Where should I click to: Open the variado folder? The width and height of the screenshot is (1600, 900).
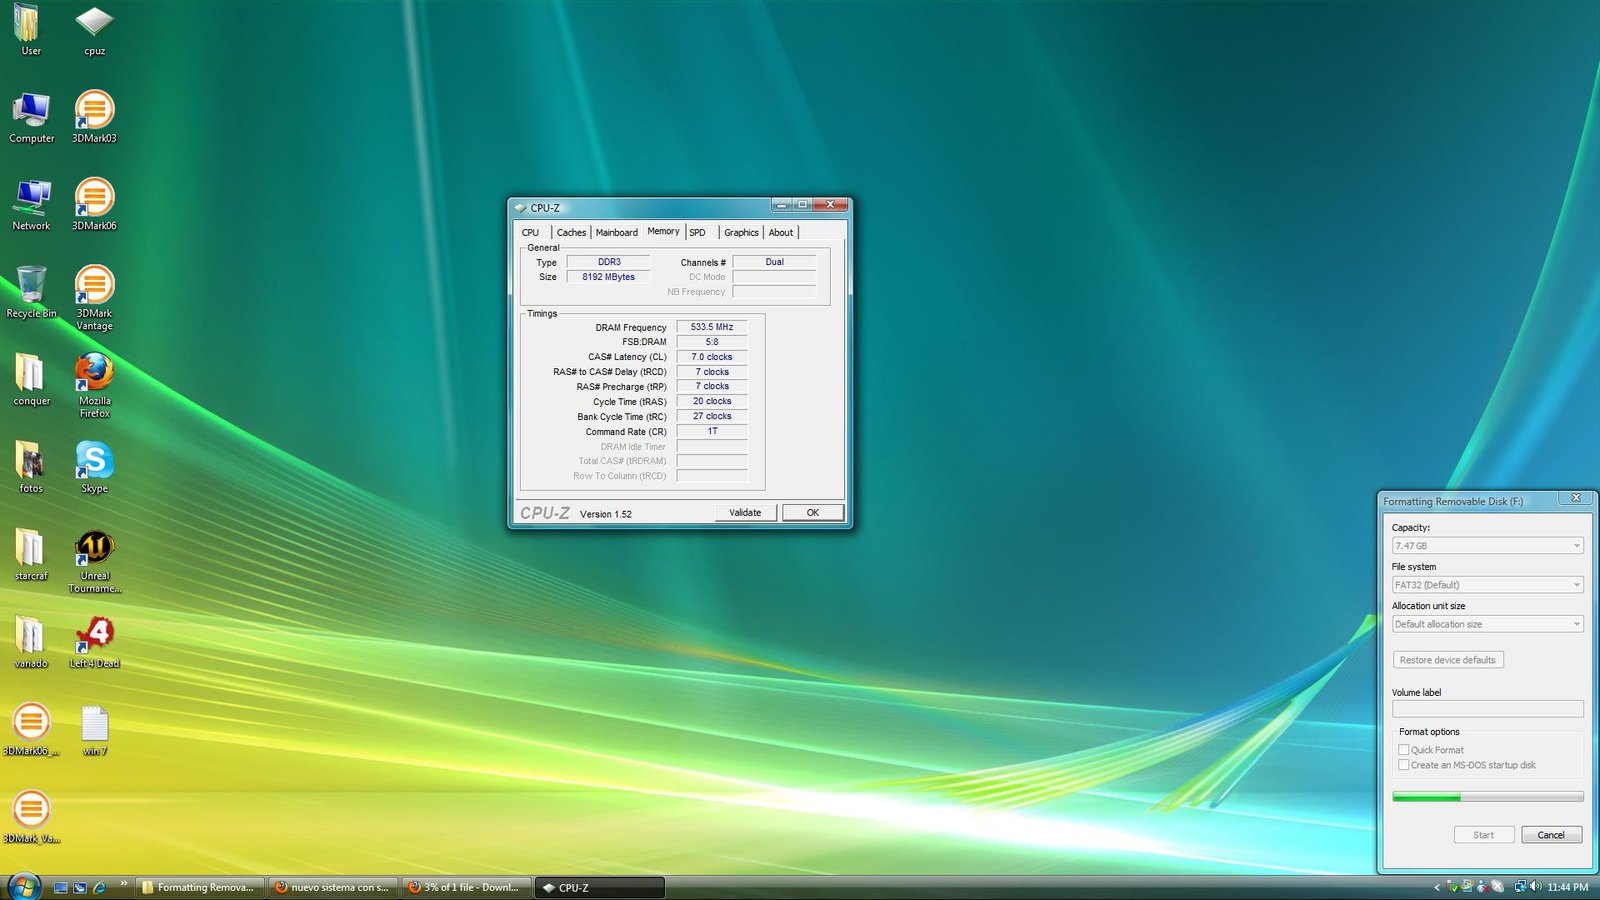(x=31, y=642)
